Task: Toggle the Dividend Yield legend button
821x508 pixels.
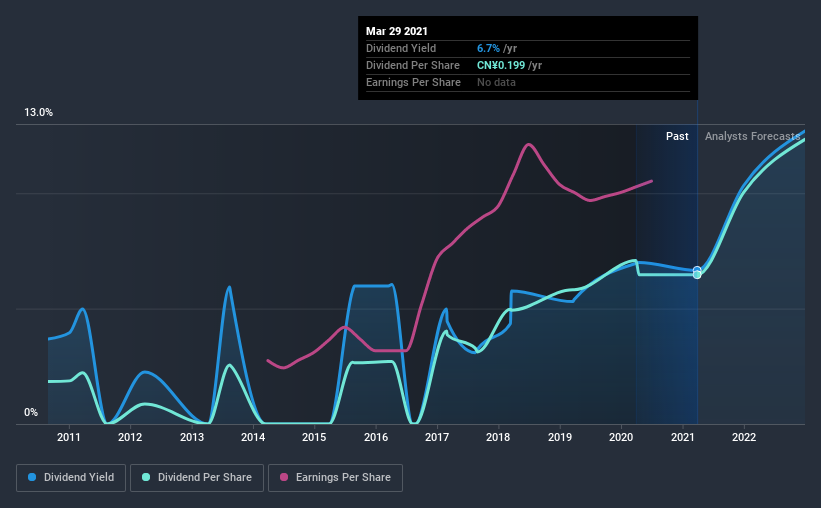Action: point(71,478)
